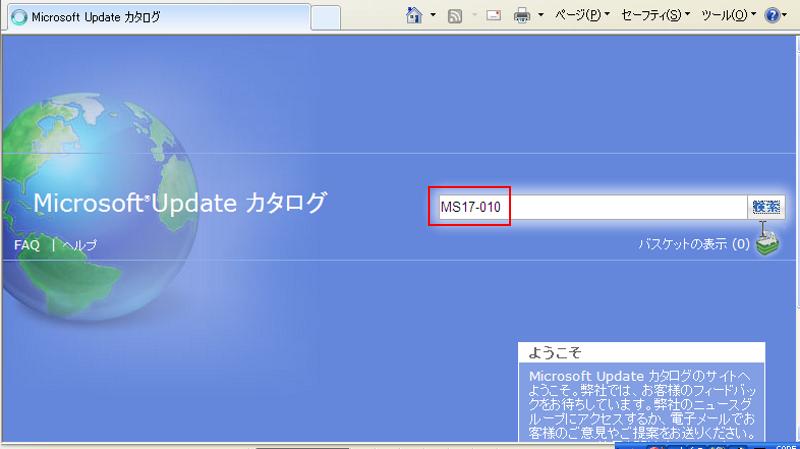Open the セーフティ(S) menu
The width and height of the screenshot is (800, 449).
(656, 15)
